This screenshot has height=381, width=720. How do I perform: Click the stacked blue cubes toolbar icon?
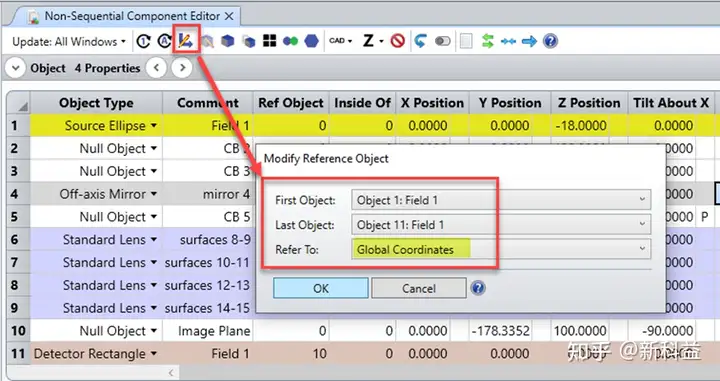point(249,42)
